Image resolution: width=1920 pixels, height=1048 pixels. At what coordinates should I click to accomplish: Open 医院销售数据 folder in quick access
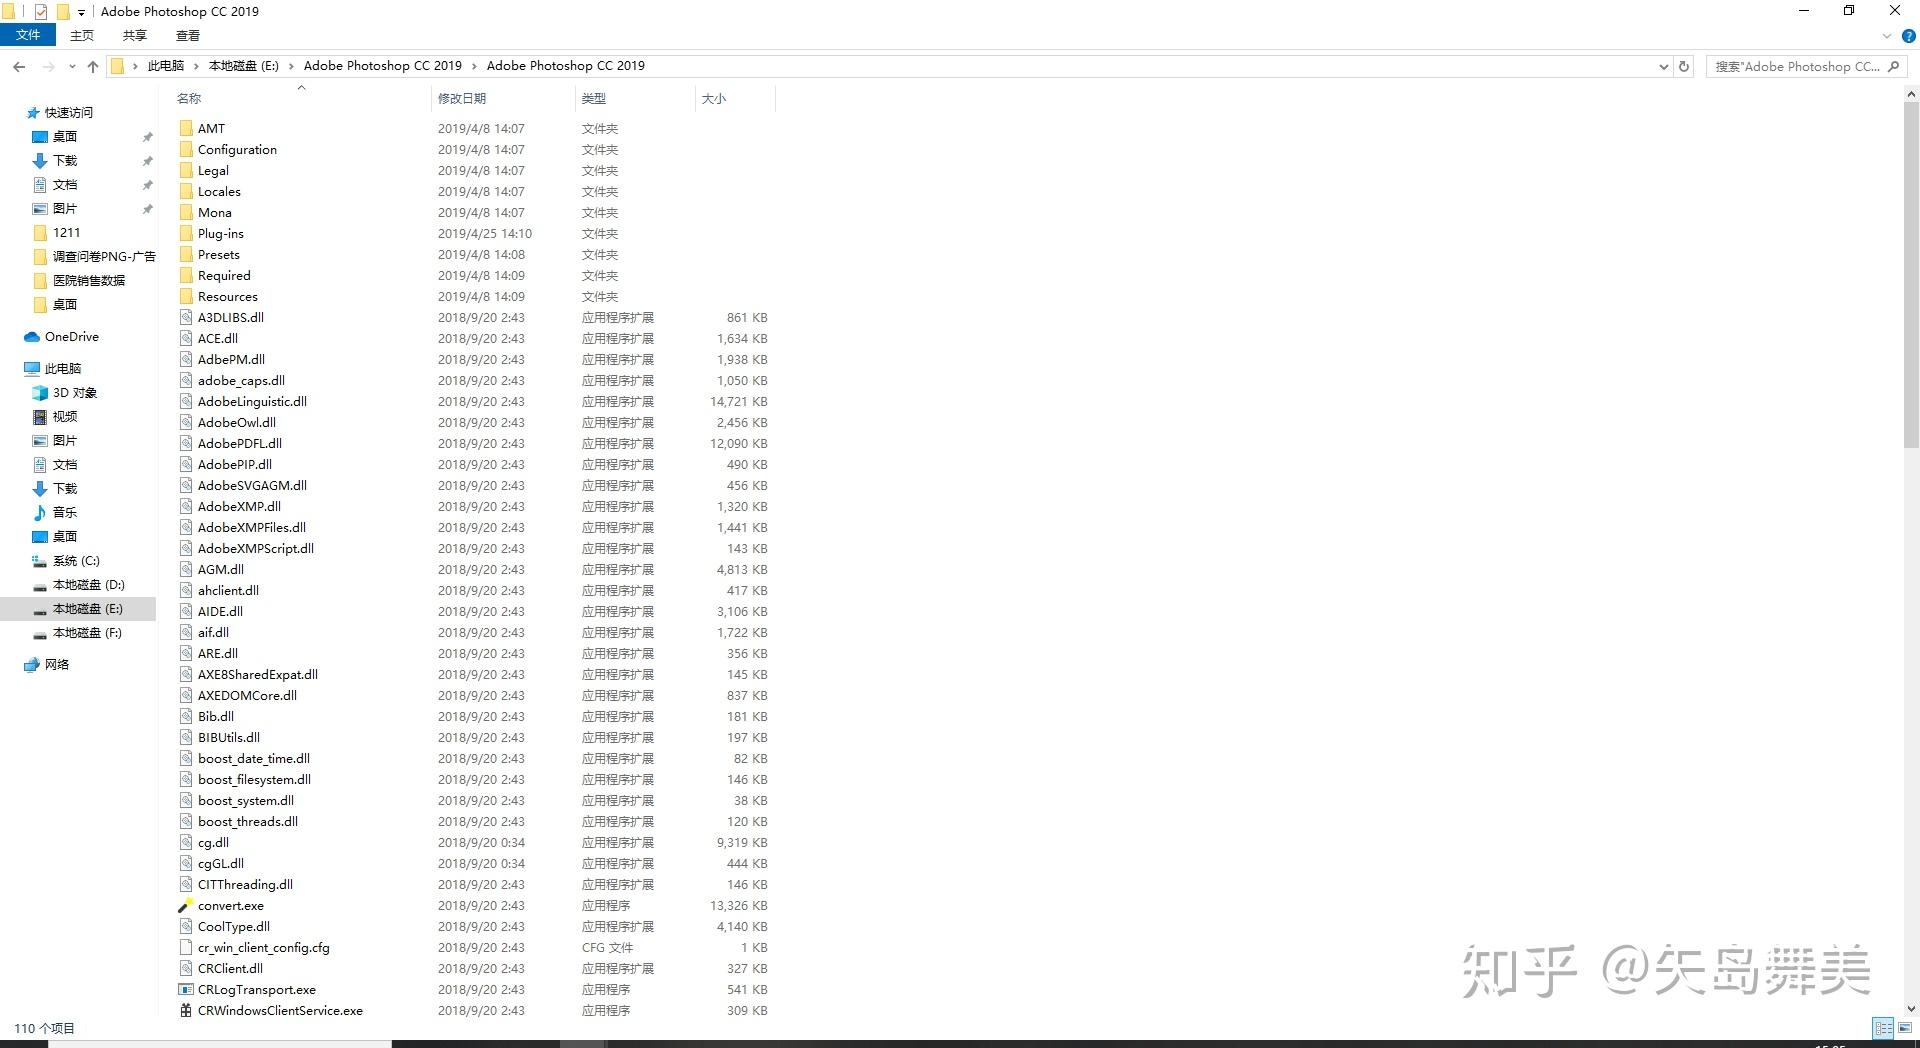point(89,281)
